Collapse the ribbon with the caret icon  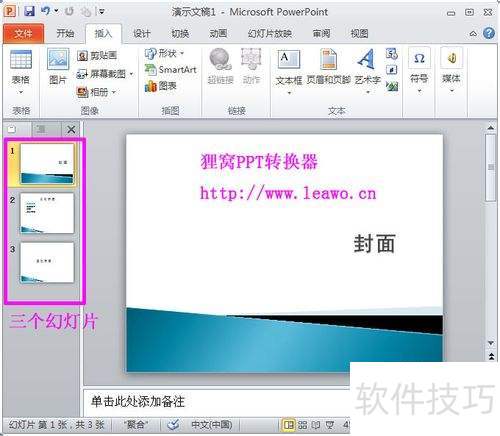click(x=473, y=34)
